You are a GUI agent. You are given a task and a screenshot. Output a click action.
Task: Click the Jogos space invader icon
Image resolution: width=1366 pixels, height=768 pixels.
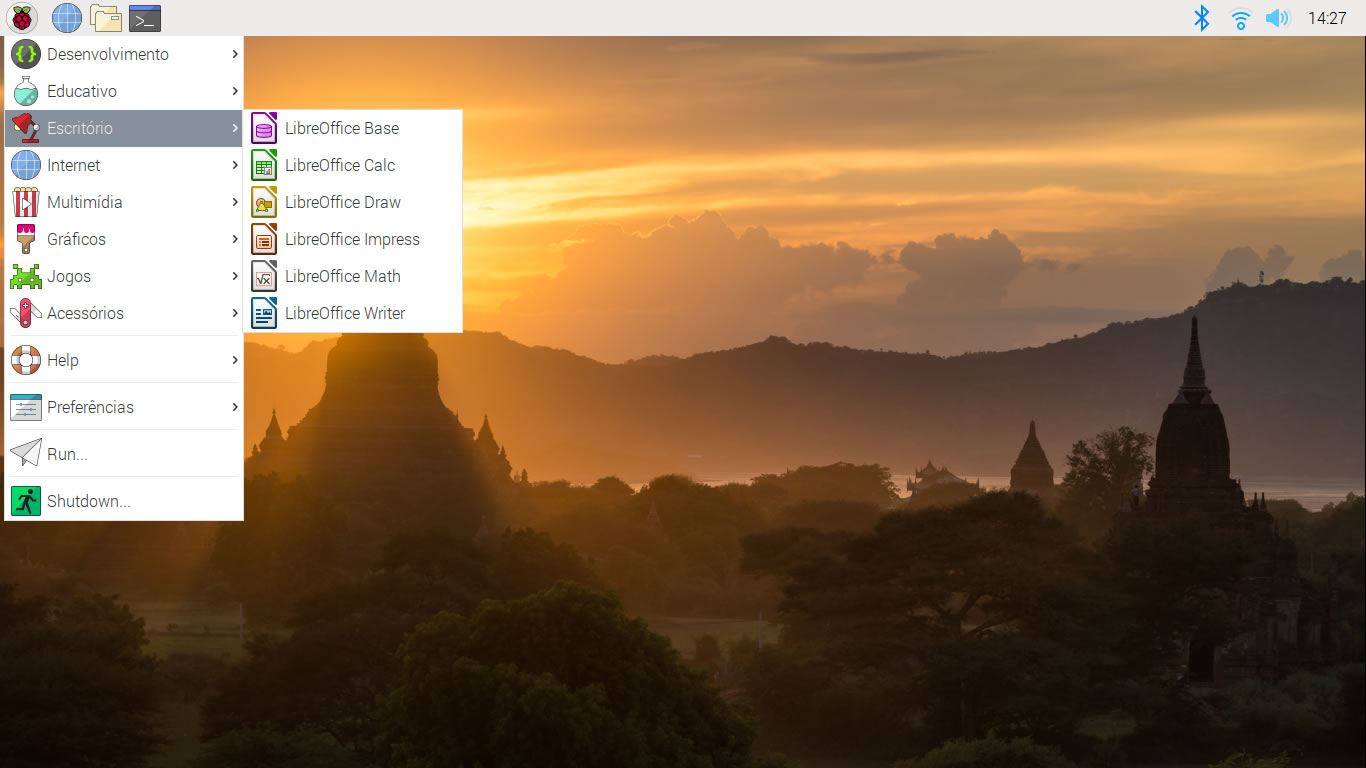26,276
